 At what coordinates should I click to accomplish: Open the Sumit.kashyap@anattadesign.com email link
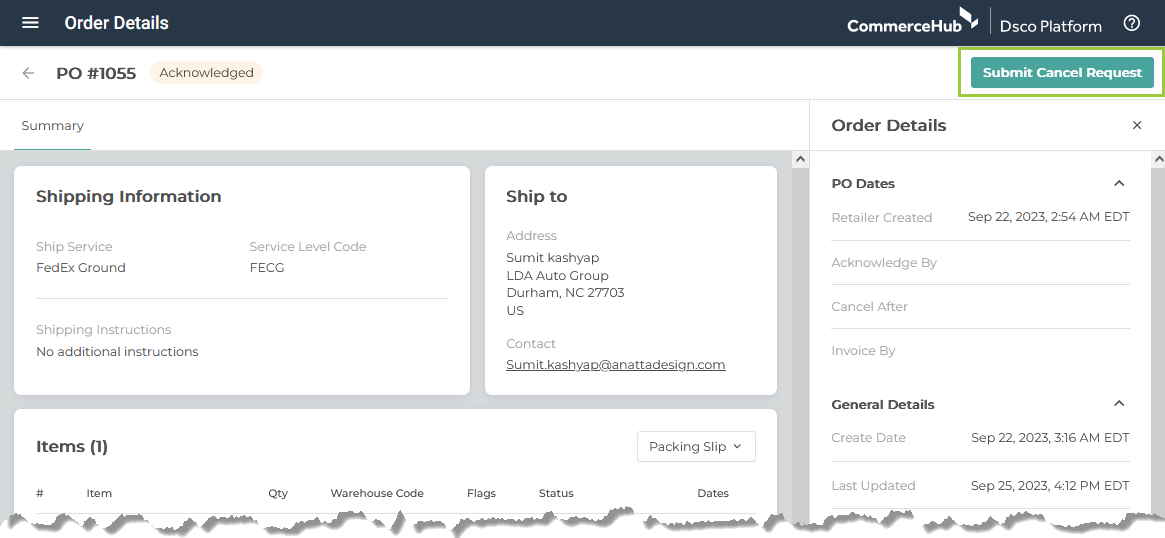[615, 365]
